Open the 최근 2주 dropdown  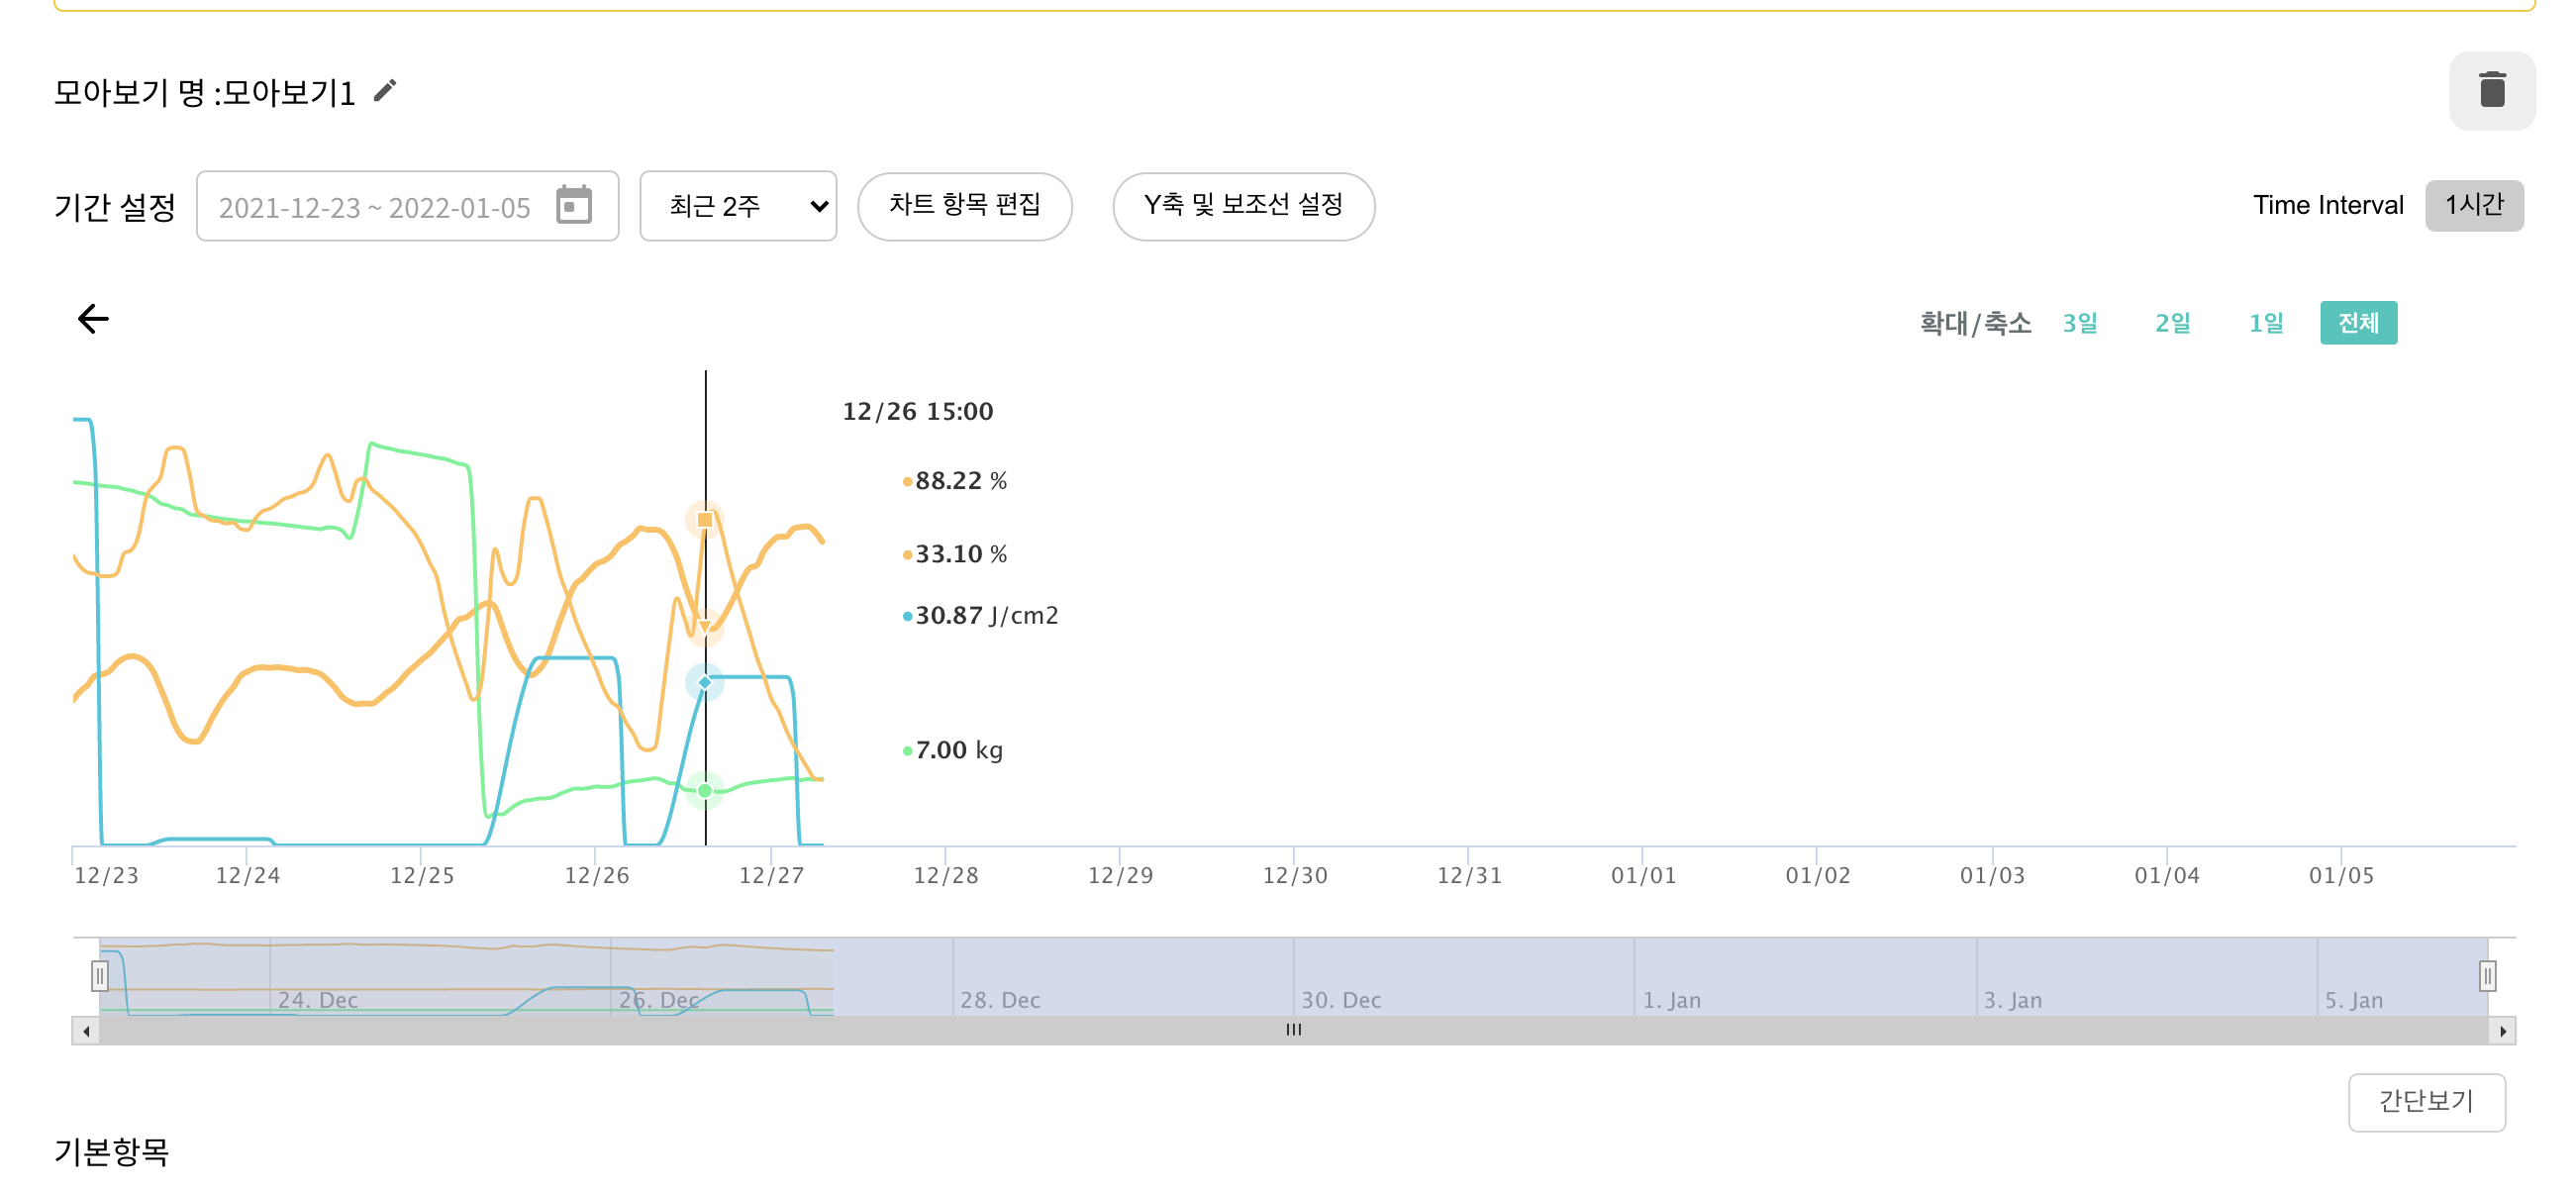click(x=738, y=206)
